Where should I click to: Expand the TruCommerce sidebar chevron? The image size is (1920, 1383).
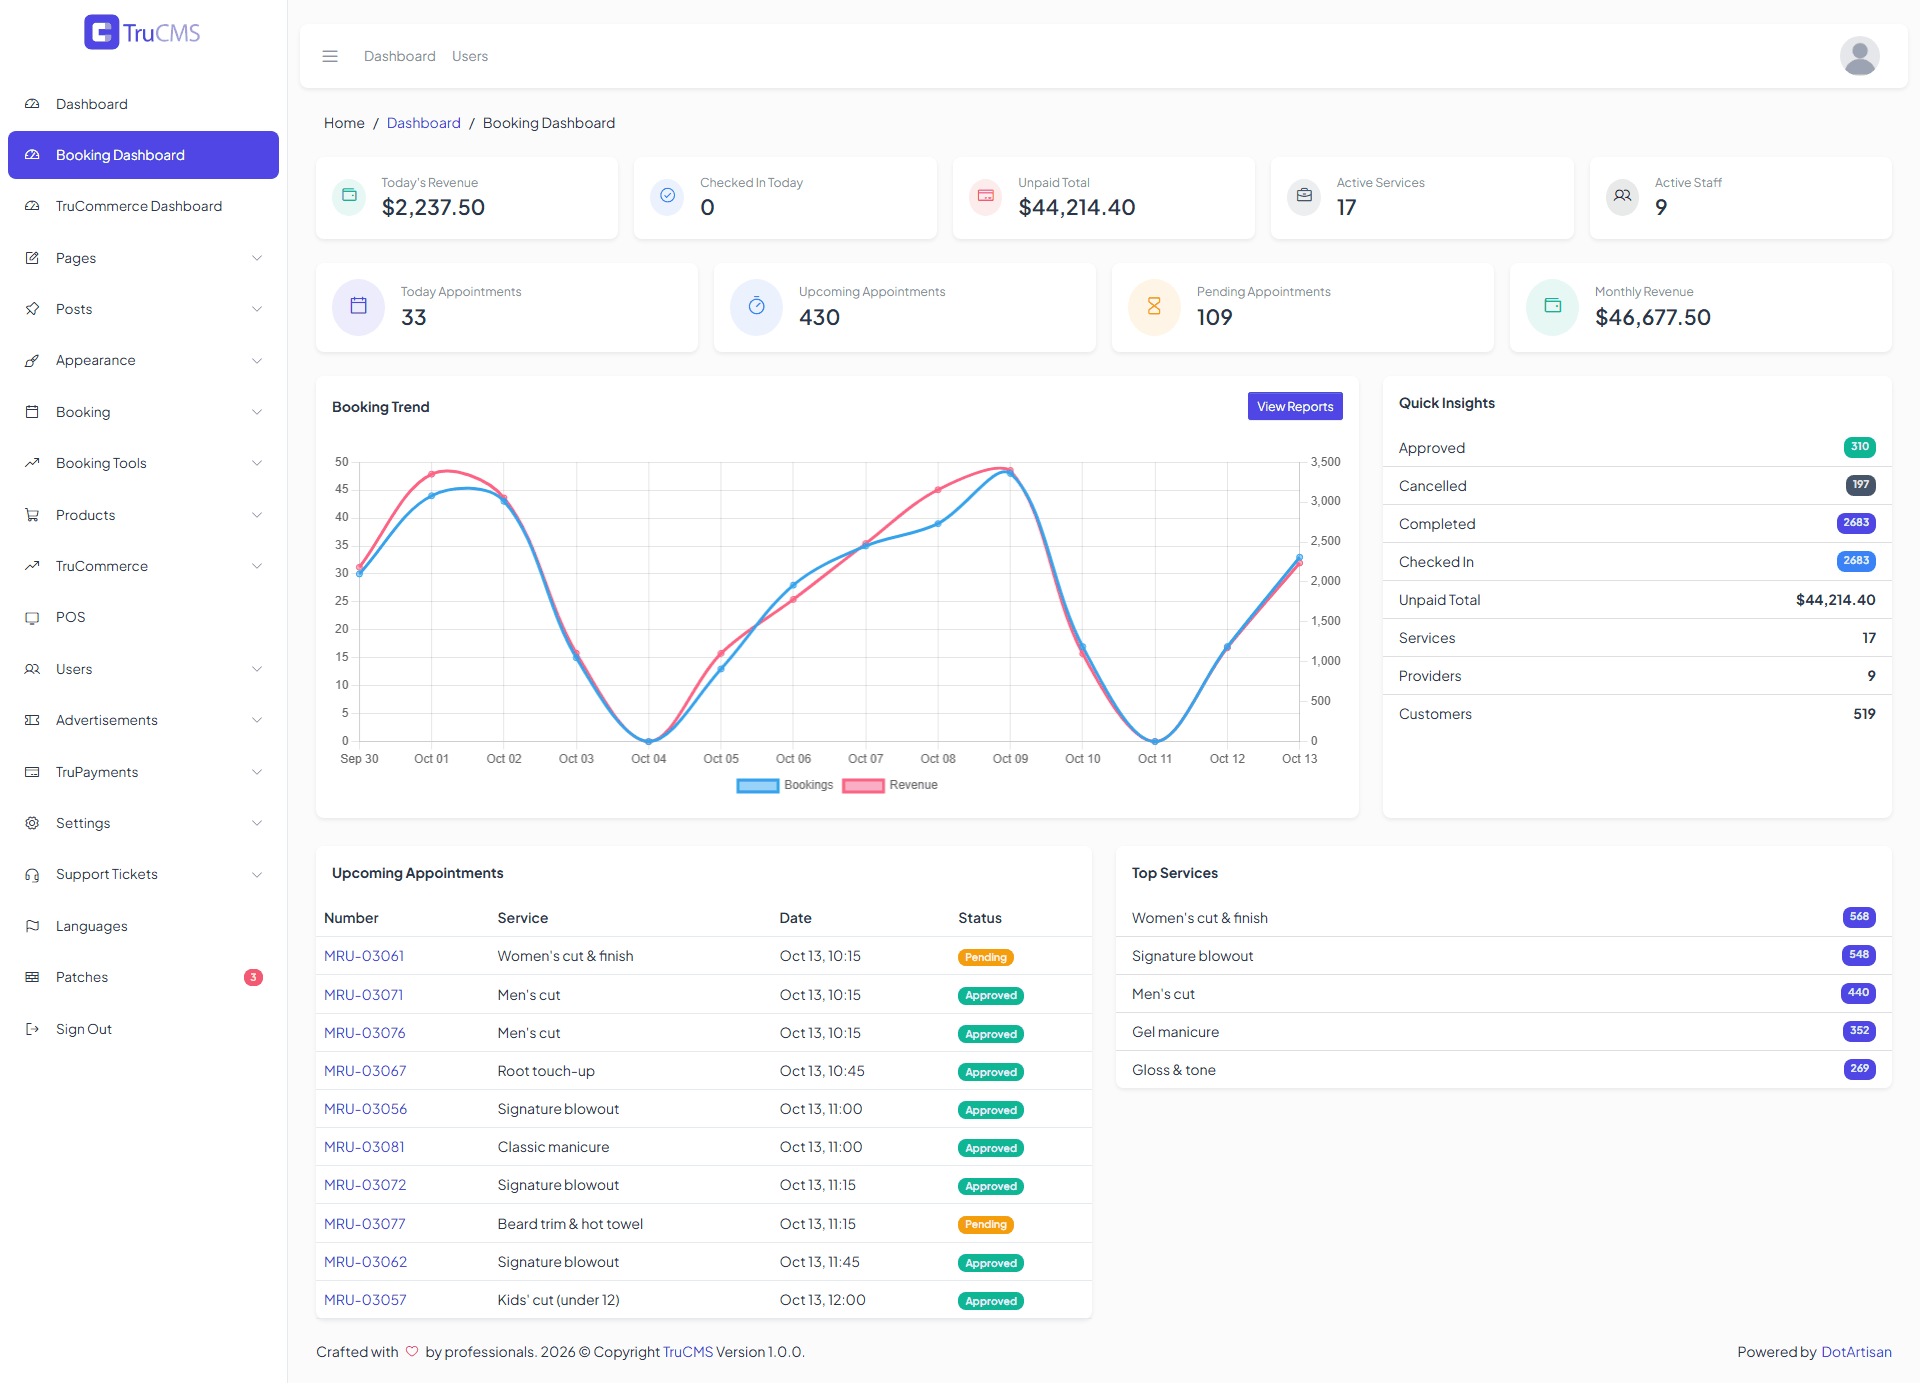[x=257, y=566]
